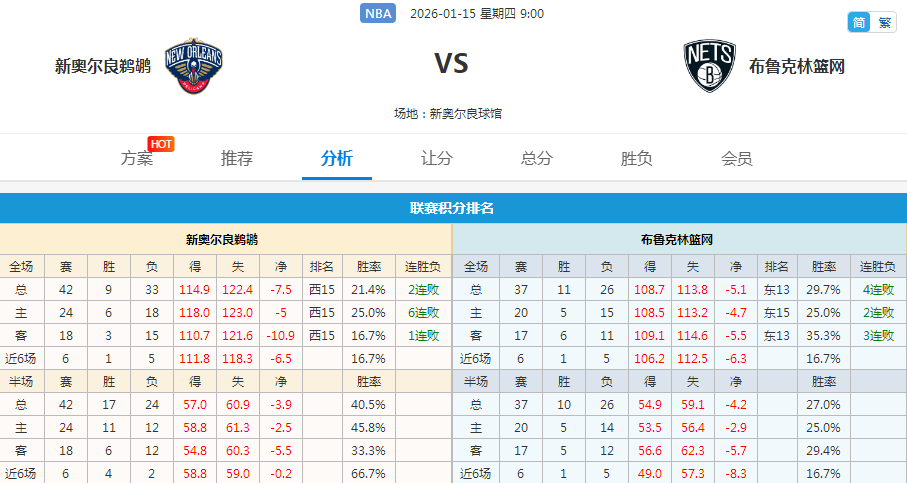This screenshot has width=907, height=483.
Task: Click Nets half-time away conceded 62.3
Action: [692, 451]
